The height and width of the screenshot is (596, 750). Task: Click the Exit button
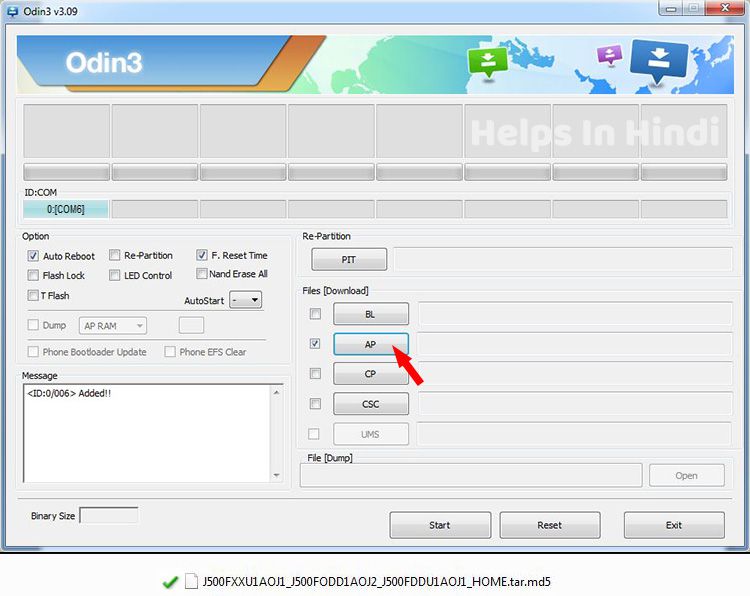(674, 525)
